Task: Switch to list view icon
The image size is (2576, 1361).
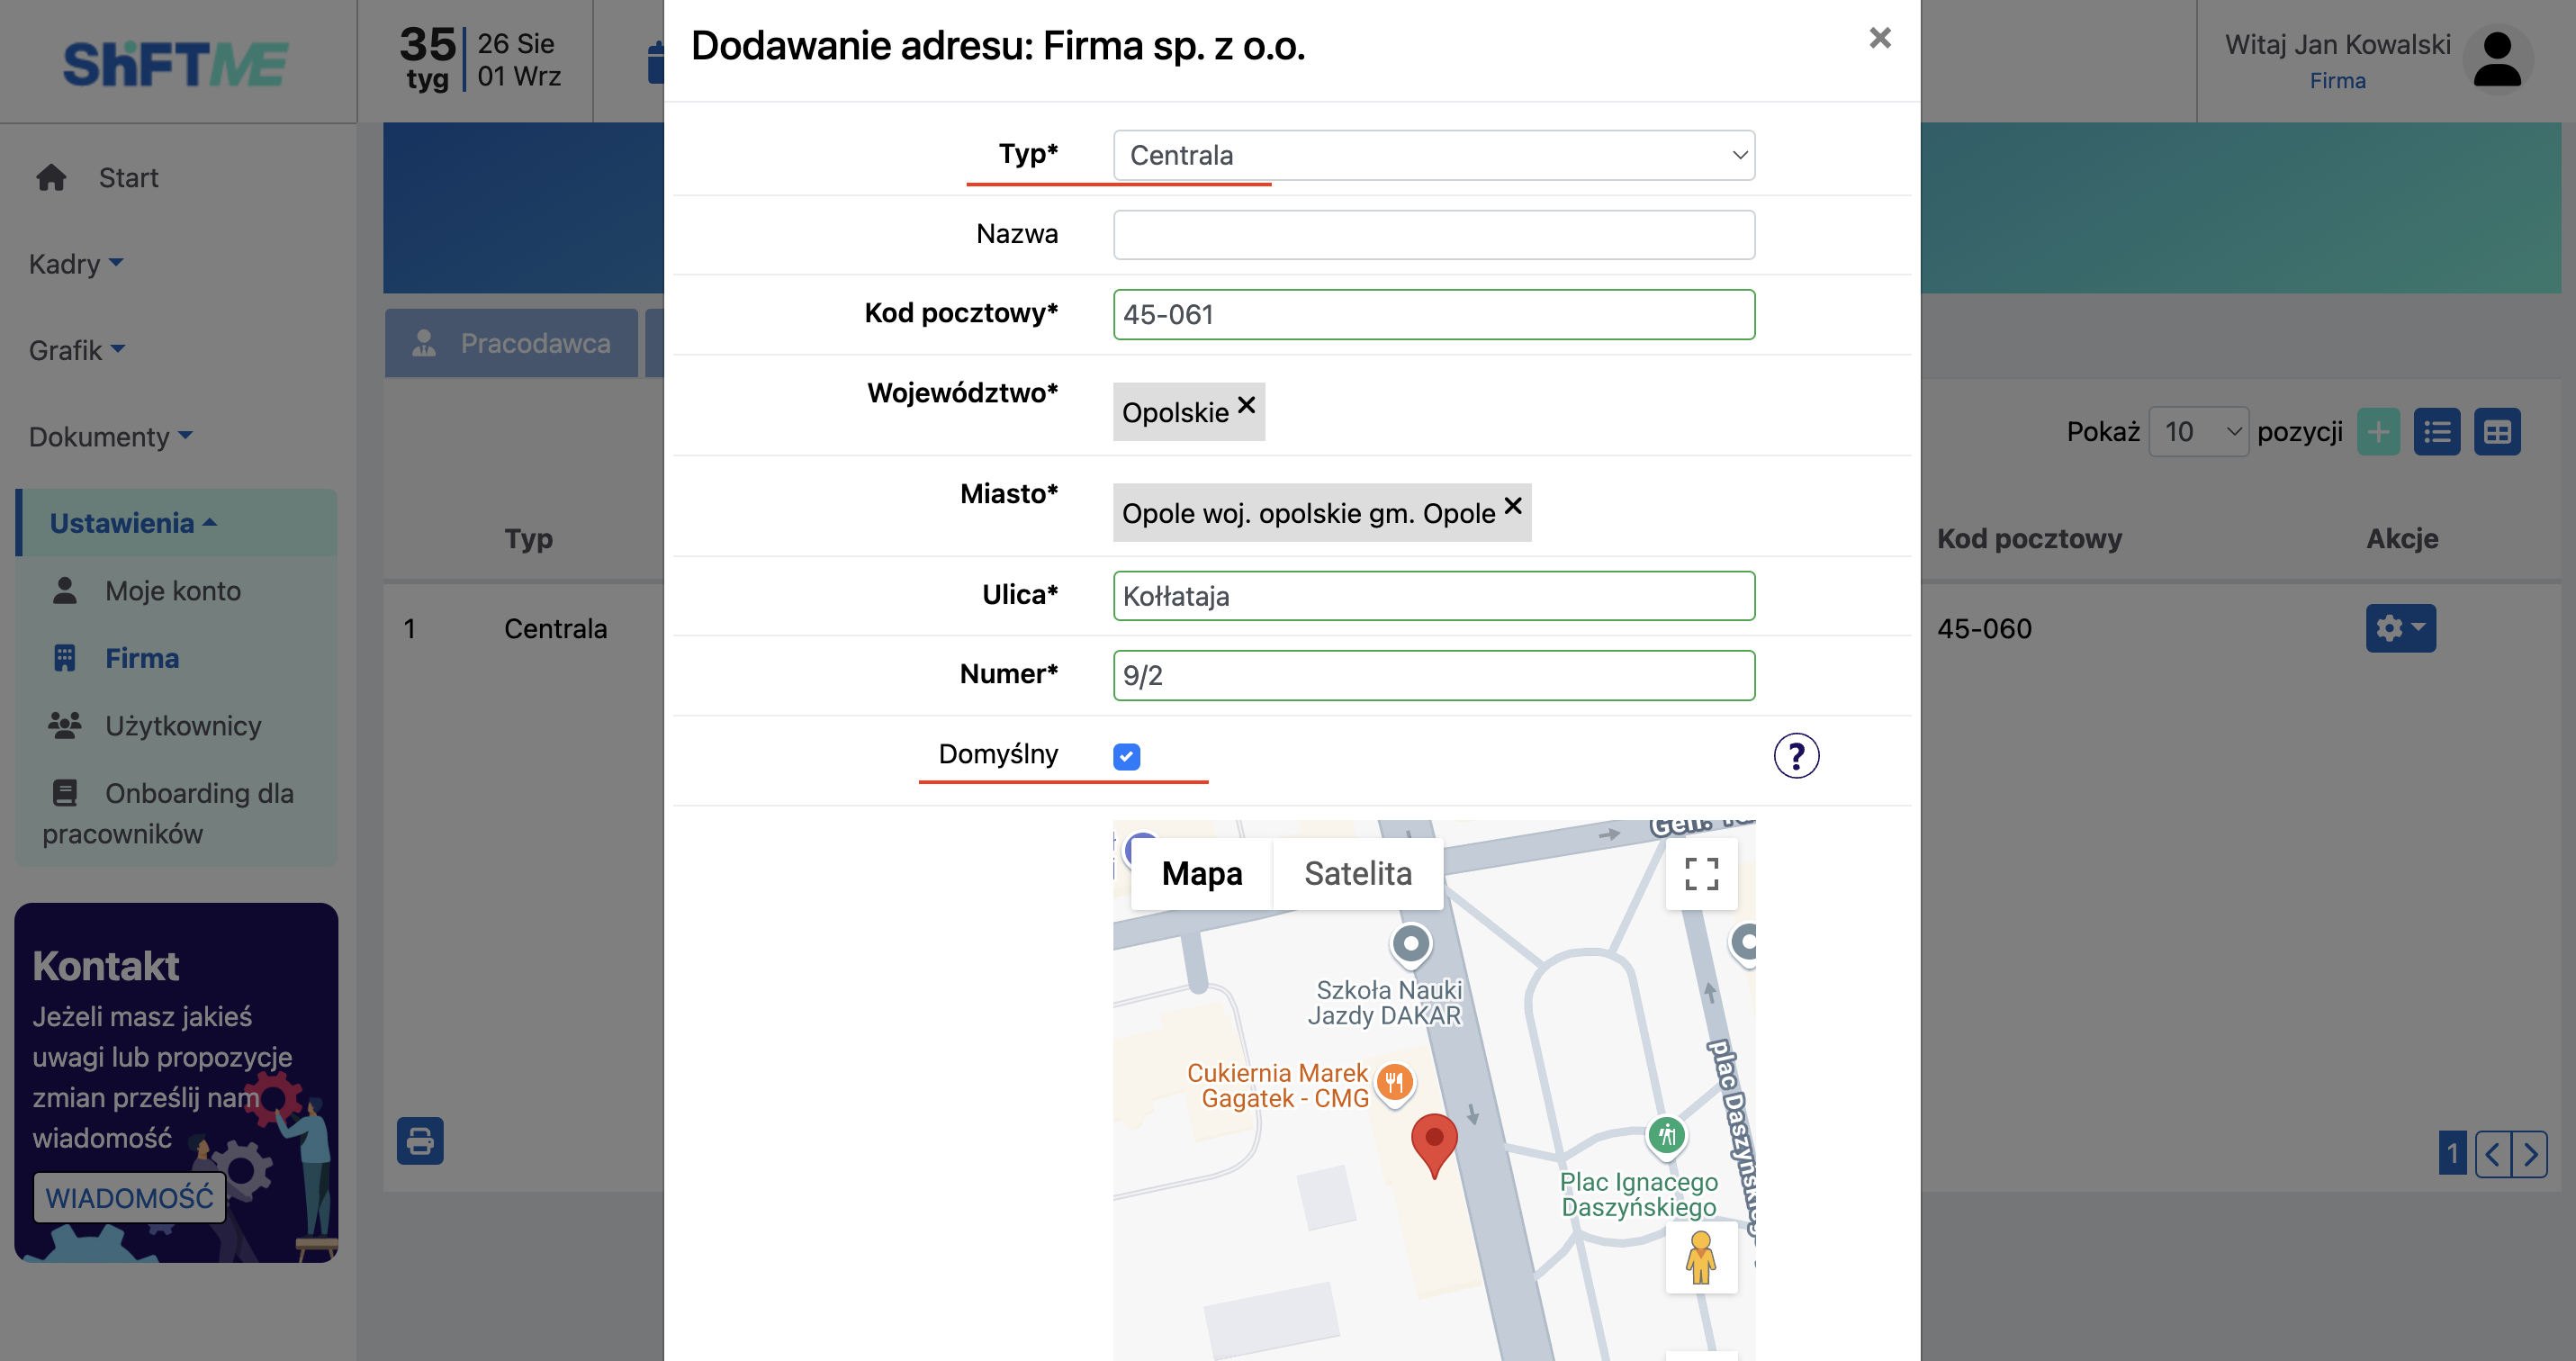Action: pos(2436,432)
